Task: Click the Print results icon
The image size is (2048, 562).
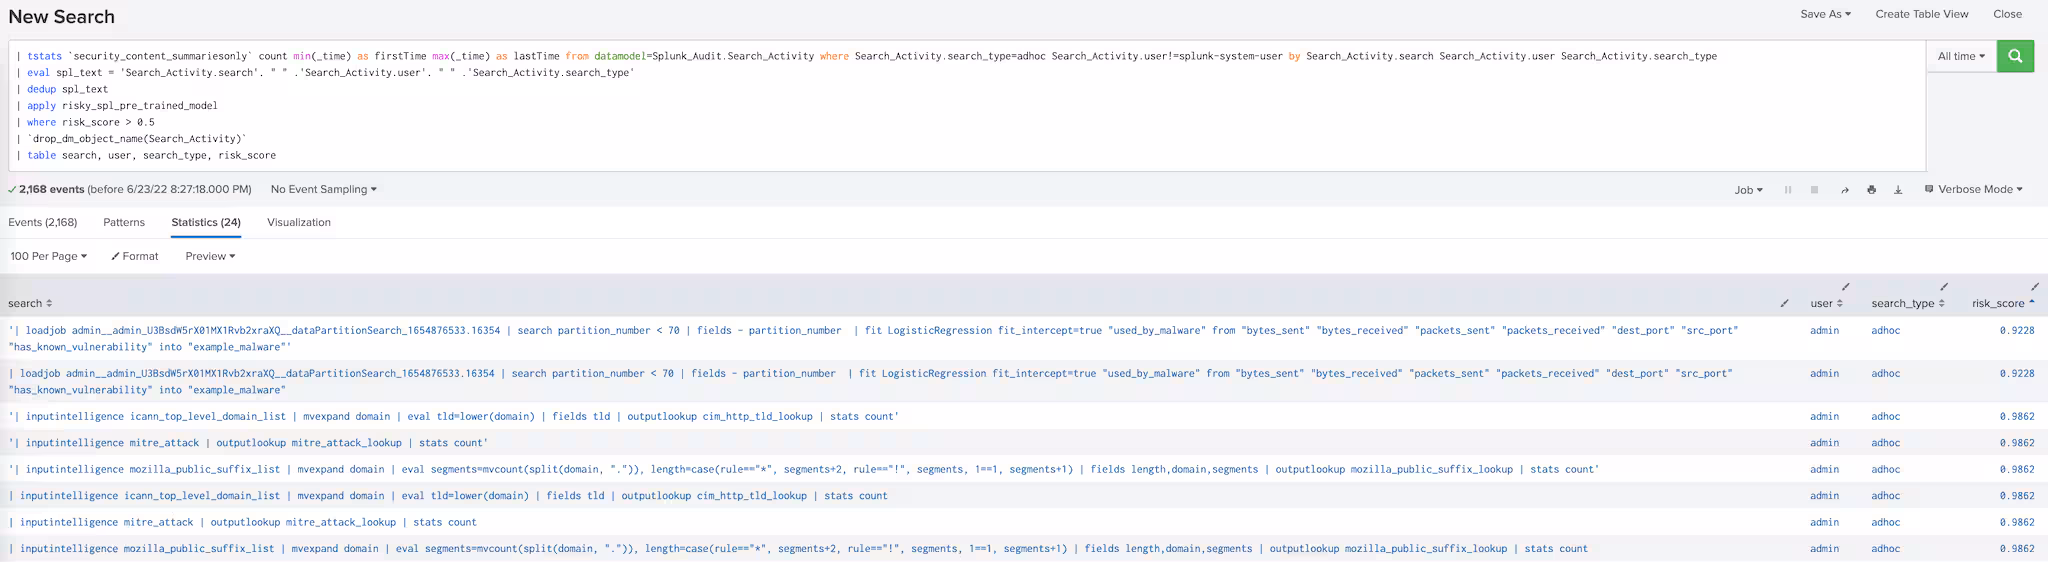Action: (x=1871, y=190)
